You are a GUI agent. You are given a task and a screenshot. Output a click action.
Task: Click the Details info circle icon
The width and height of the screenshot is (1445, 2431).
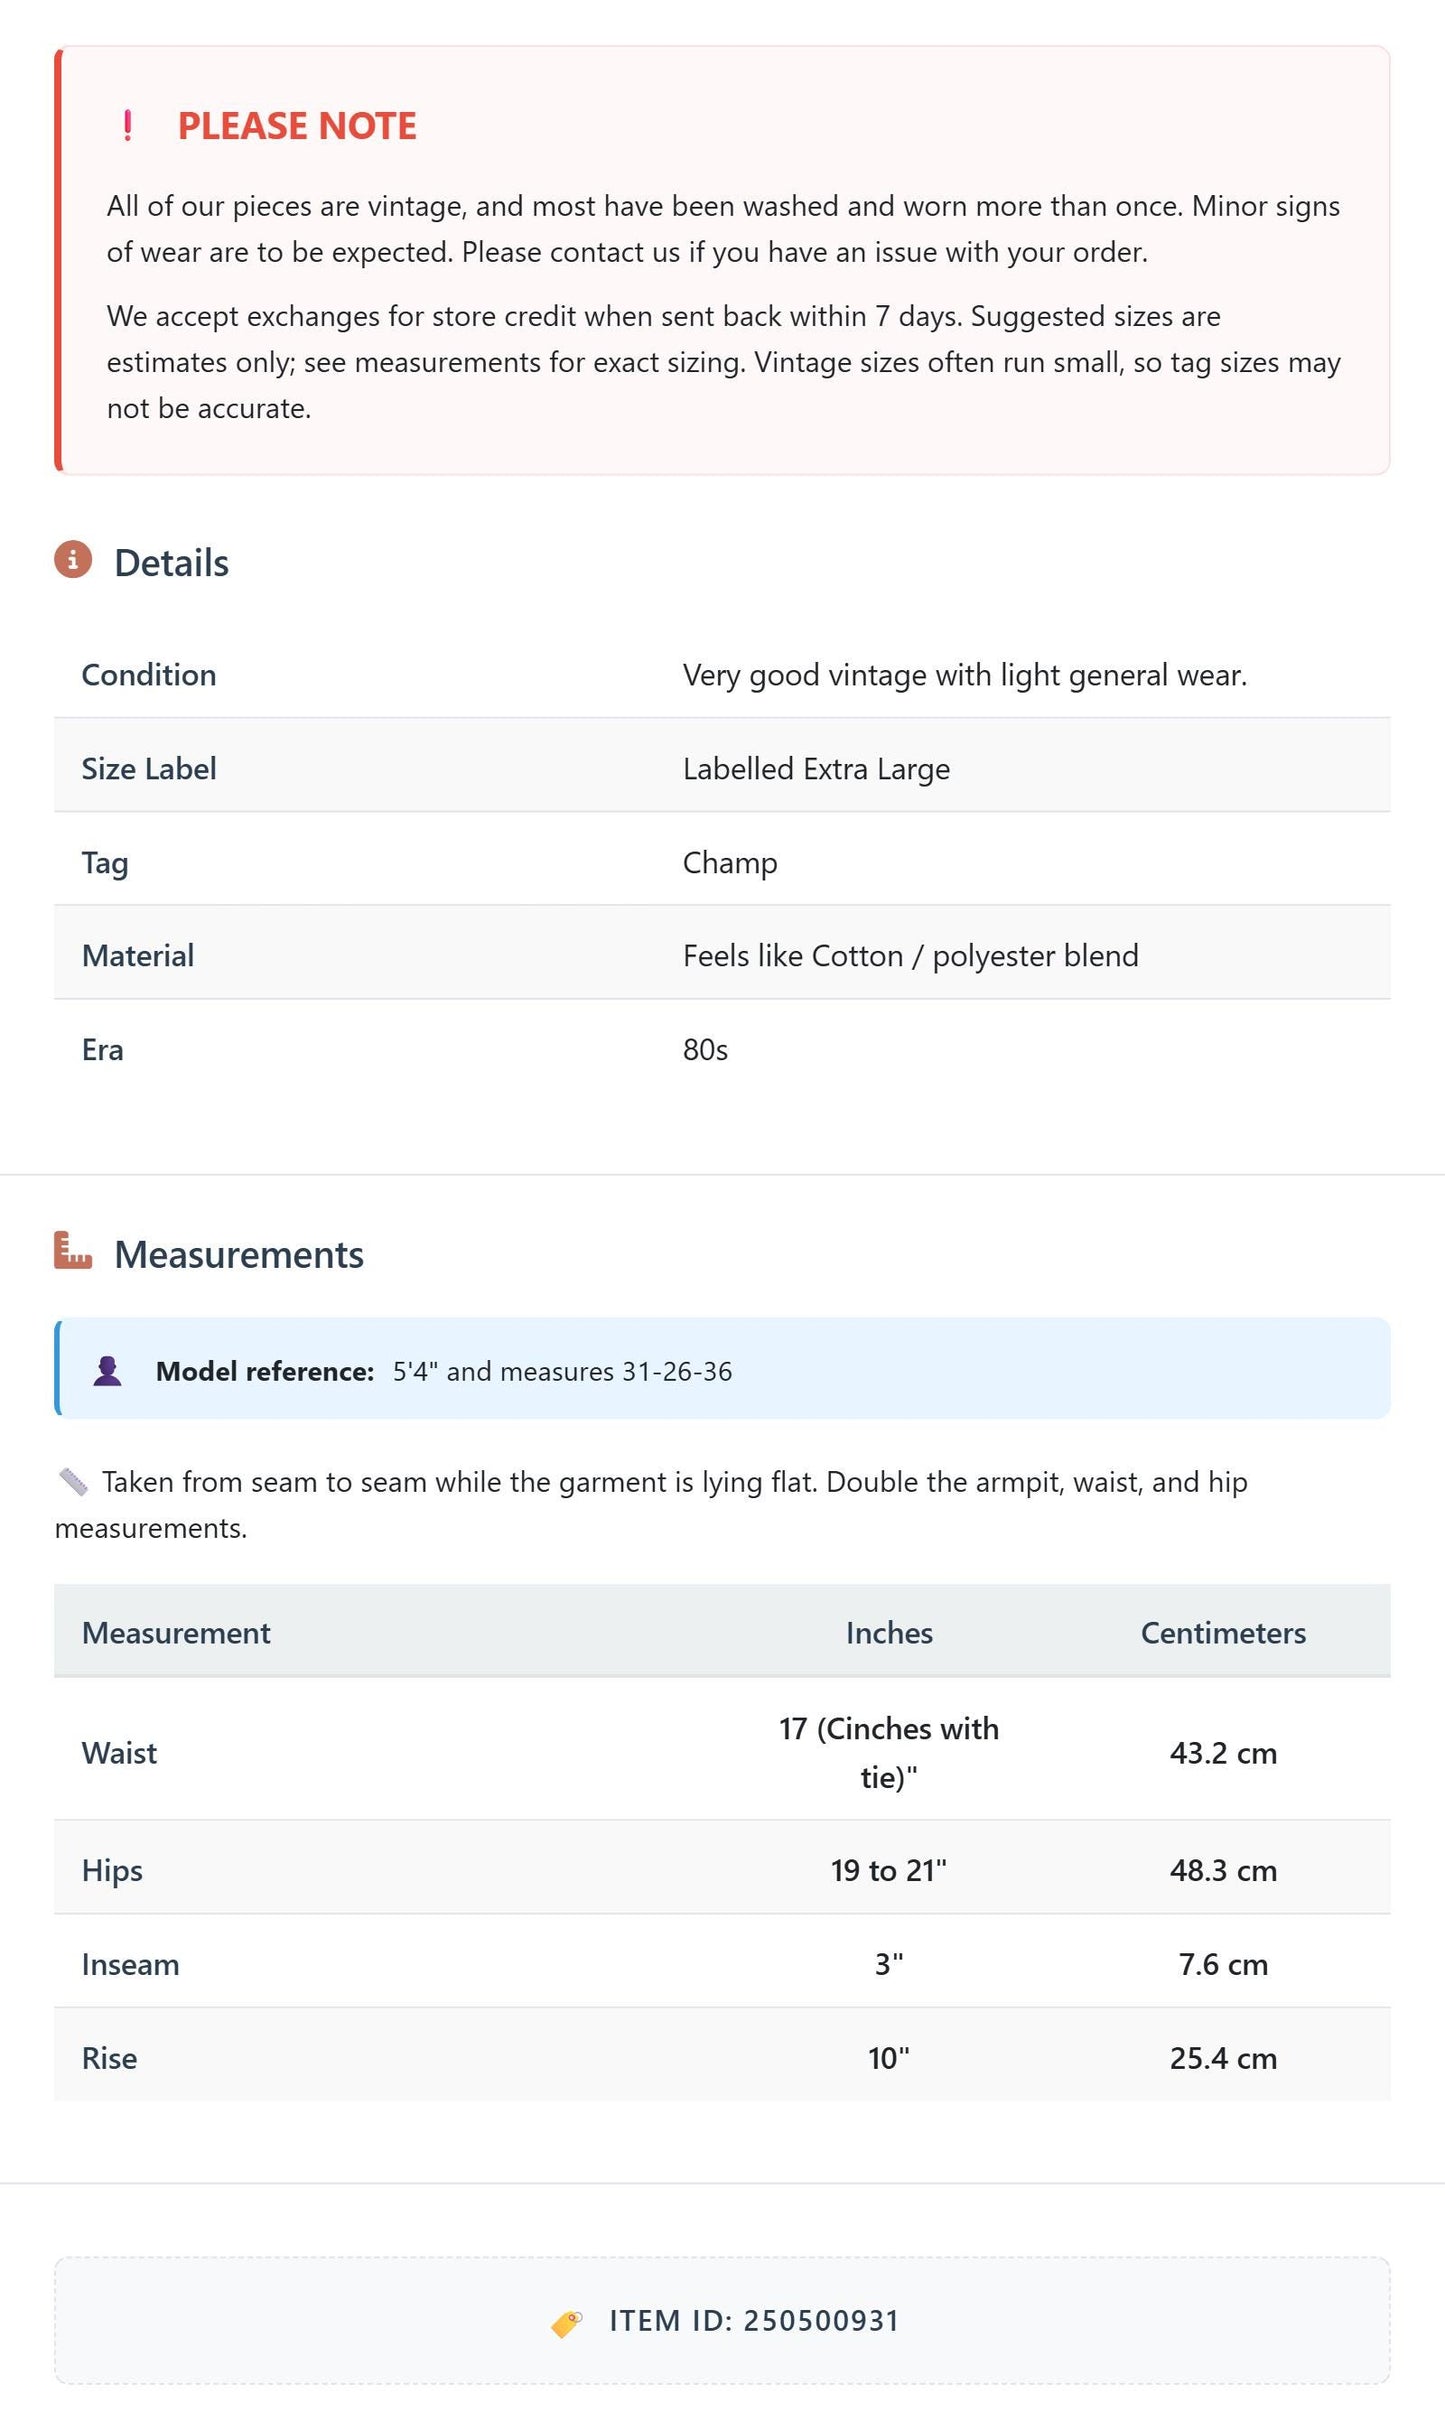click(73, 560)
